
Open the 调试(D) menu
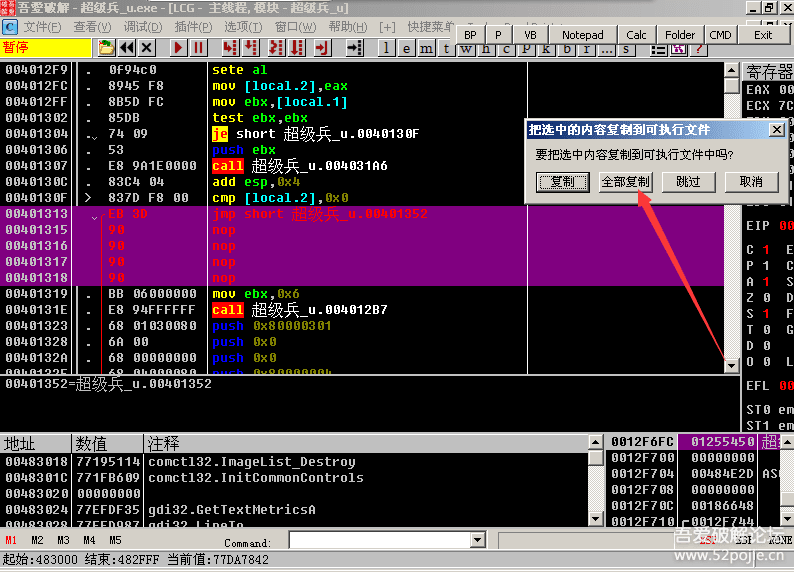(x=143, y=26)
